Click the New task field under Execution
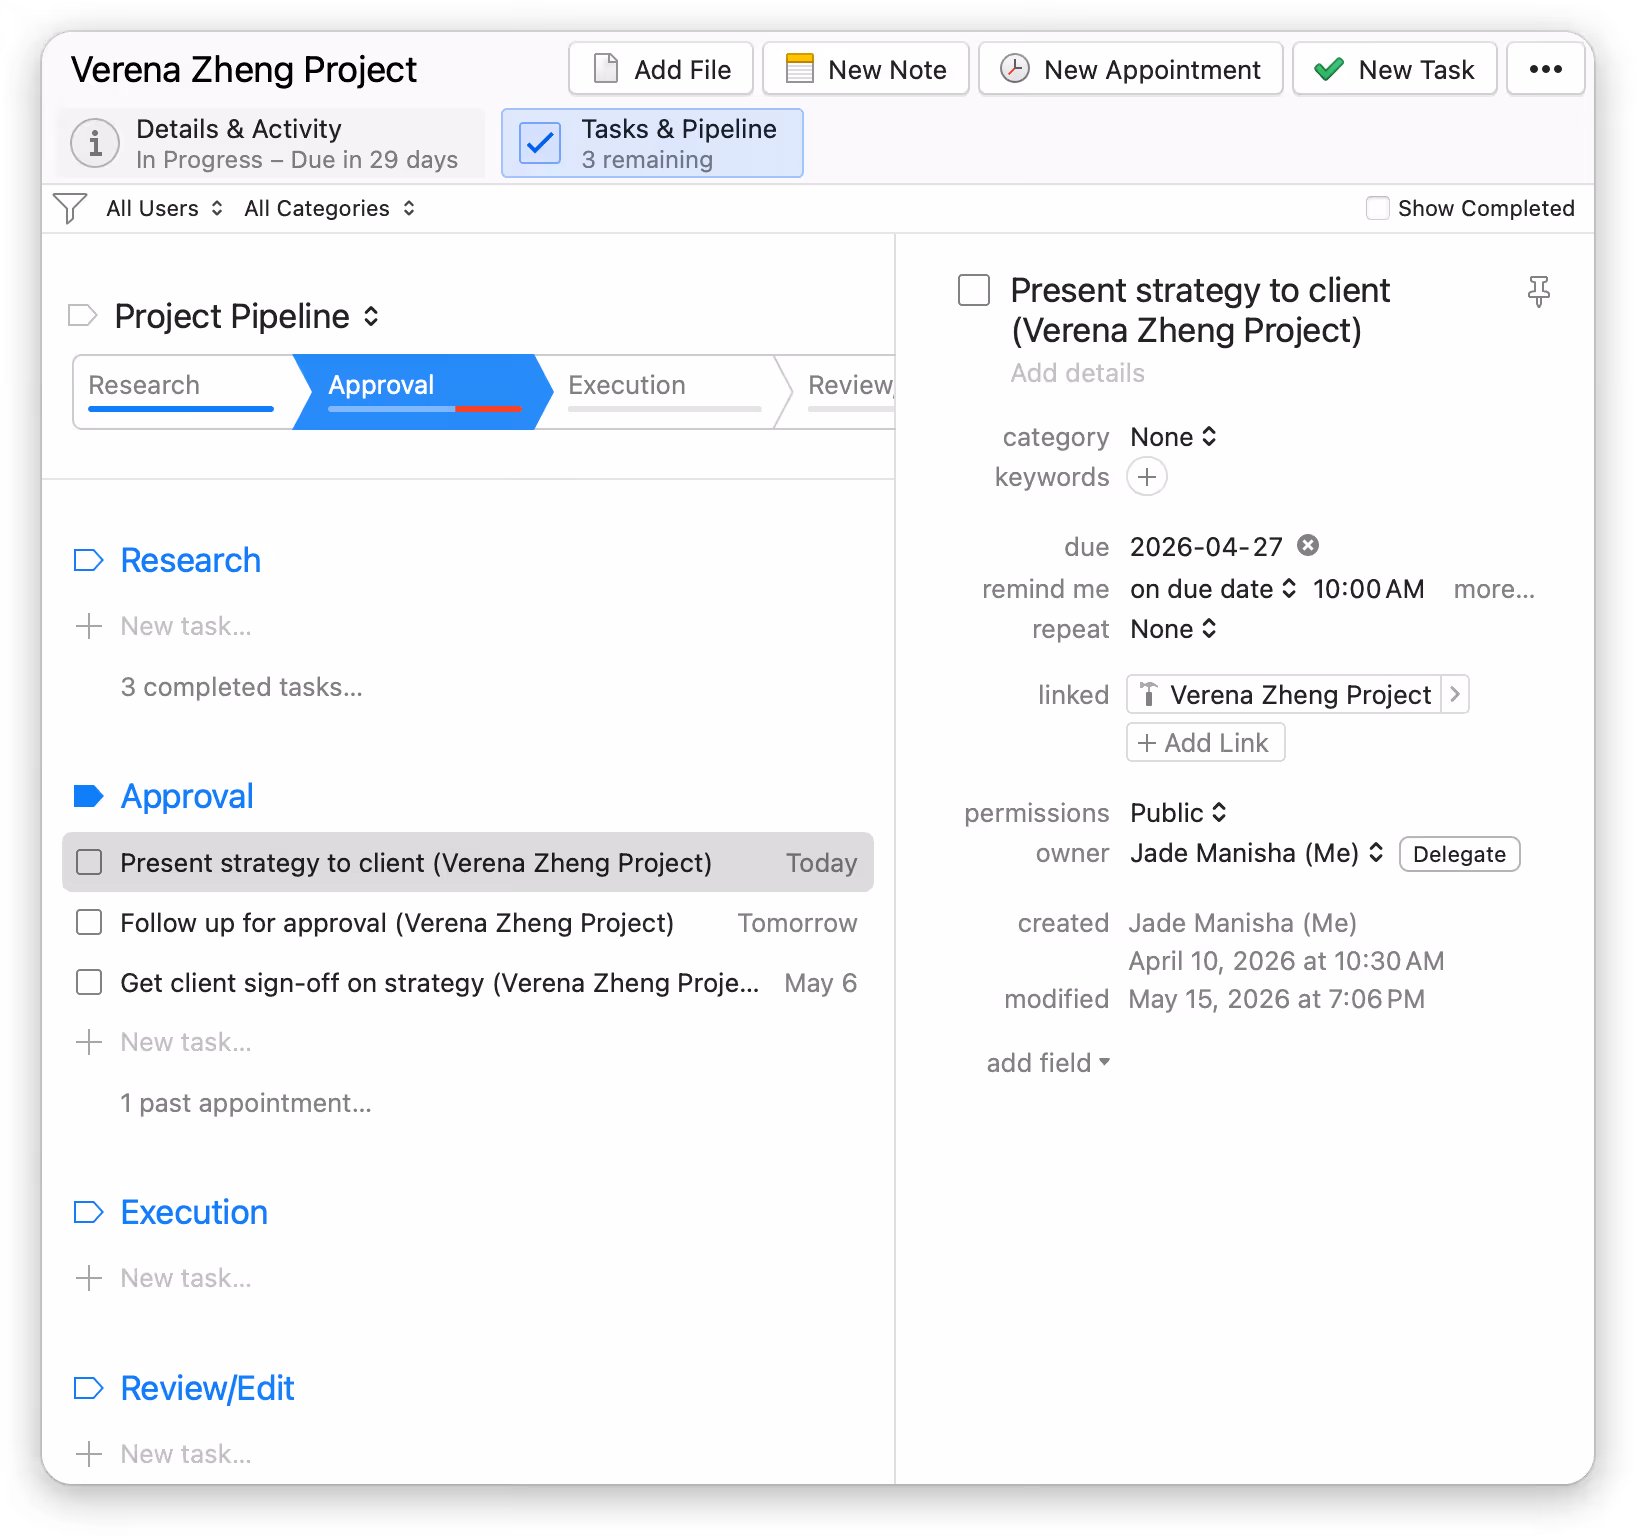Image resolution: width=1636 pixels, height=1536 pixels. (186, 1278)
